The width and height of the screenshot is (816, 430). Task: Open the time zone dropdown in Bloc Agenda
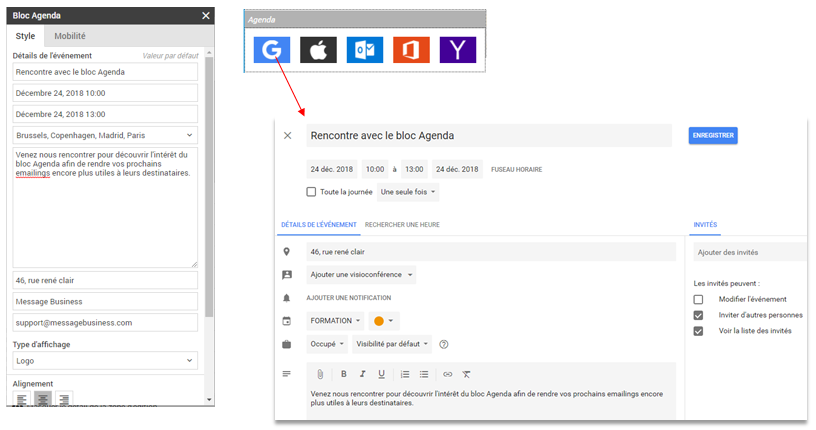click(105, 135)
